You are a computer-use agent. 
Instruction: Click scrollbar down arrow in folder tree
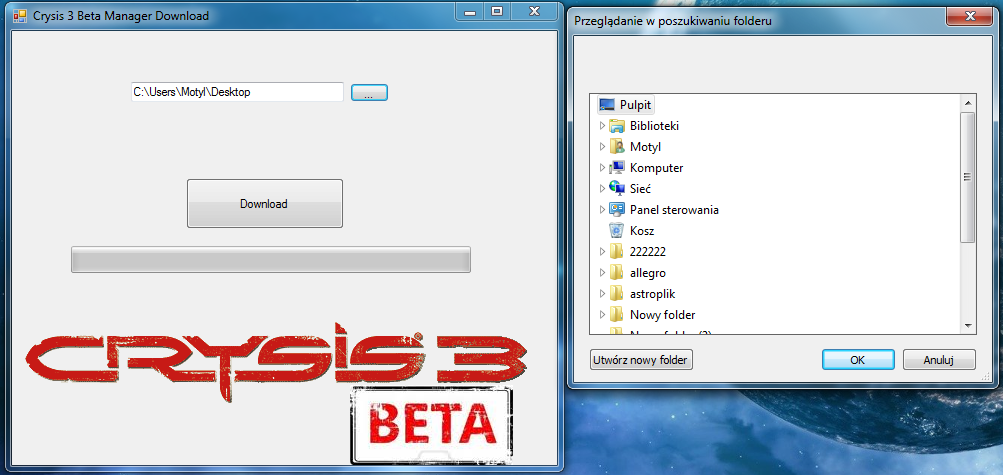[968, 326]
